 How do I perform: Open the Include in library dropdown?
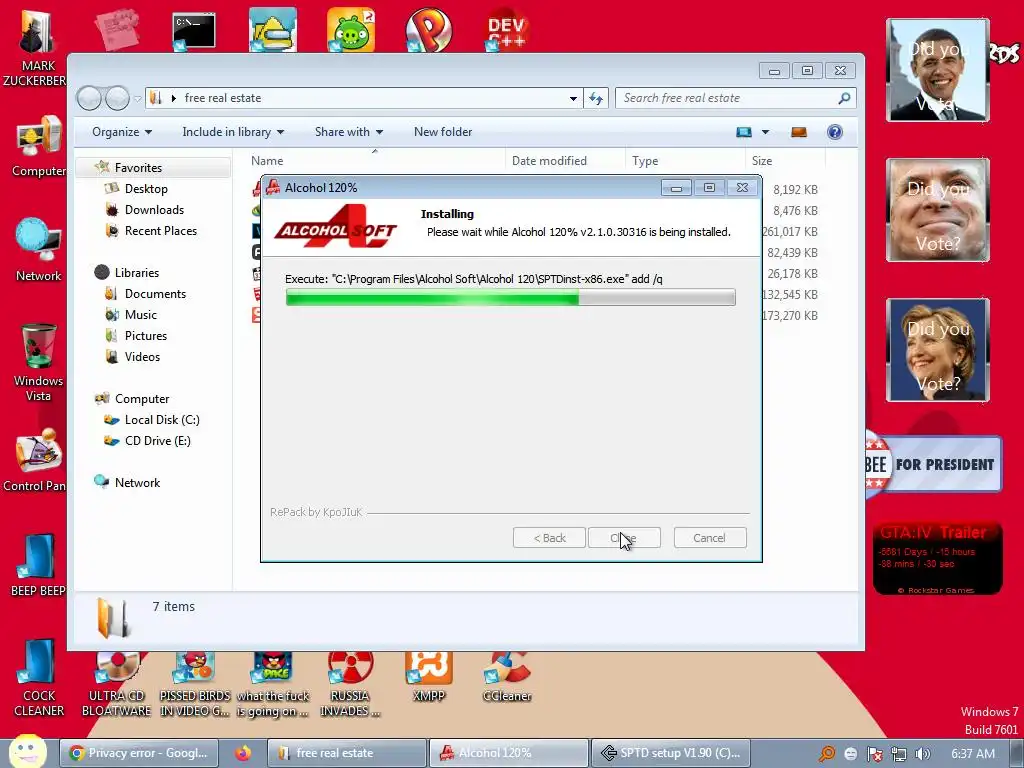coord(232,132)
